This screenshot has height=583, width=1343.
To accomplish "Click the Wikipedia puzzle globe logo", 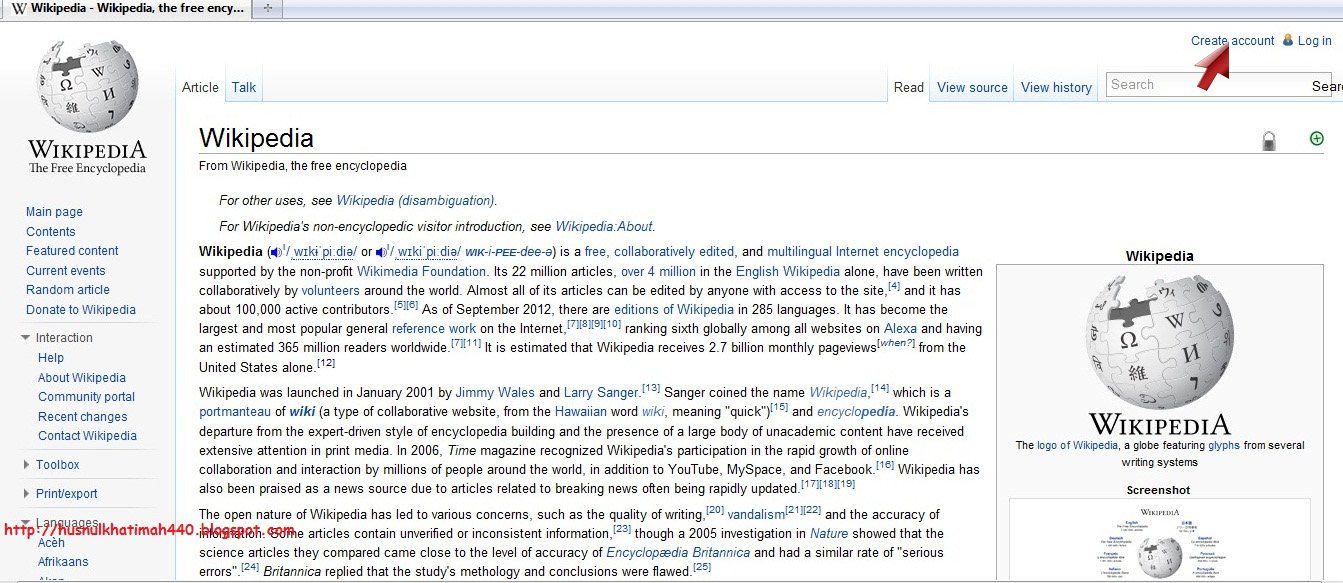I will pyautogui.click(x=85, y=85).
